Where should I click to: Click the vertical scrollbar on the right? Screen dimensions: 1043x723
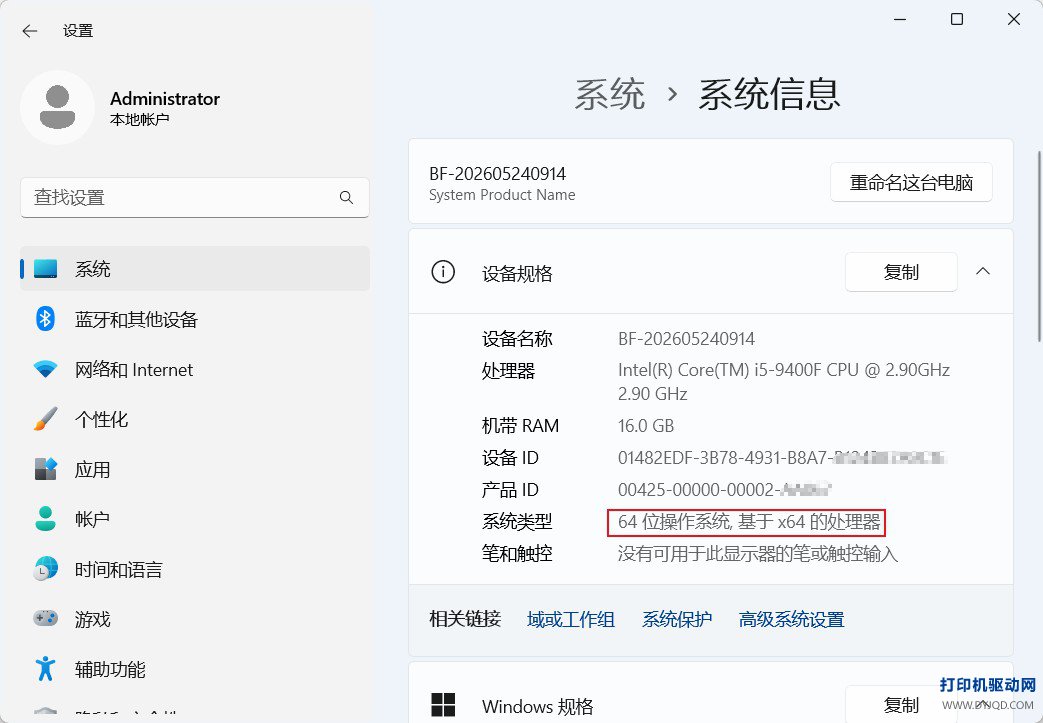[x=1039, y=246]
